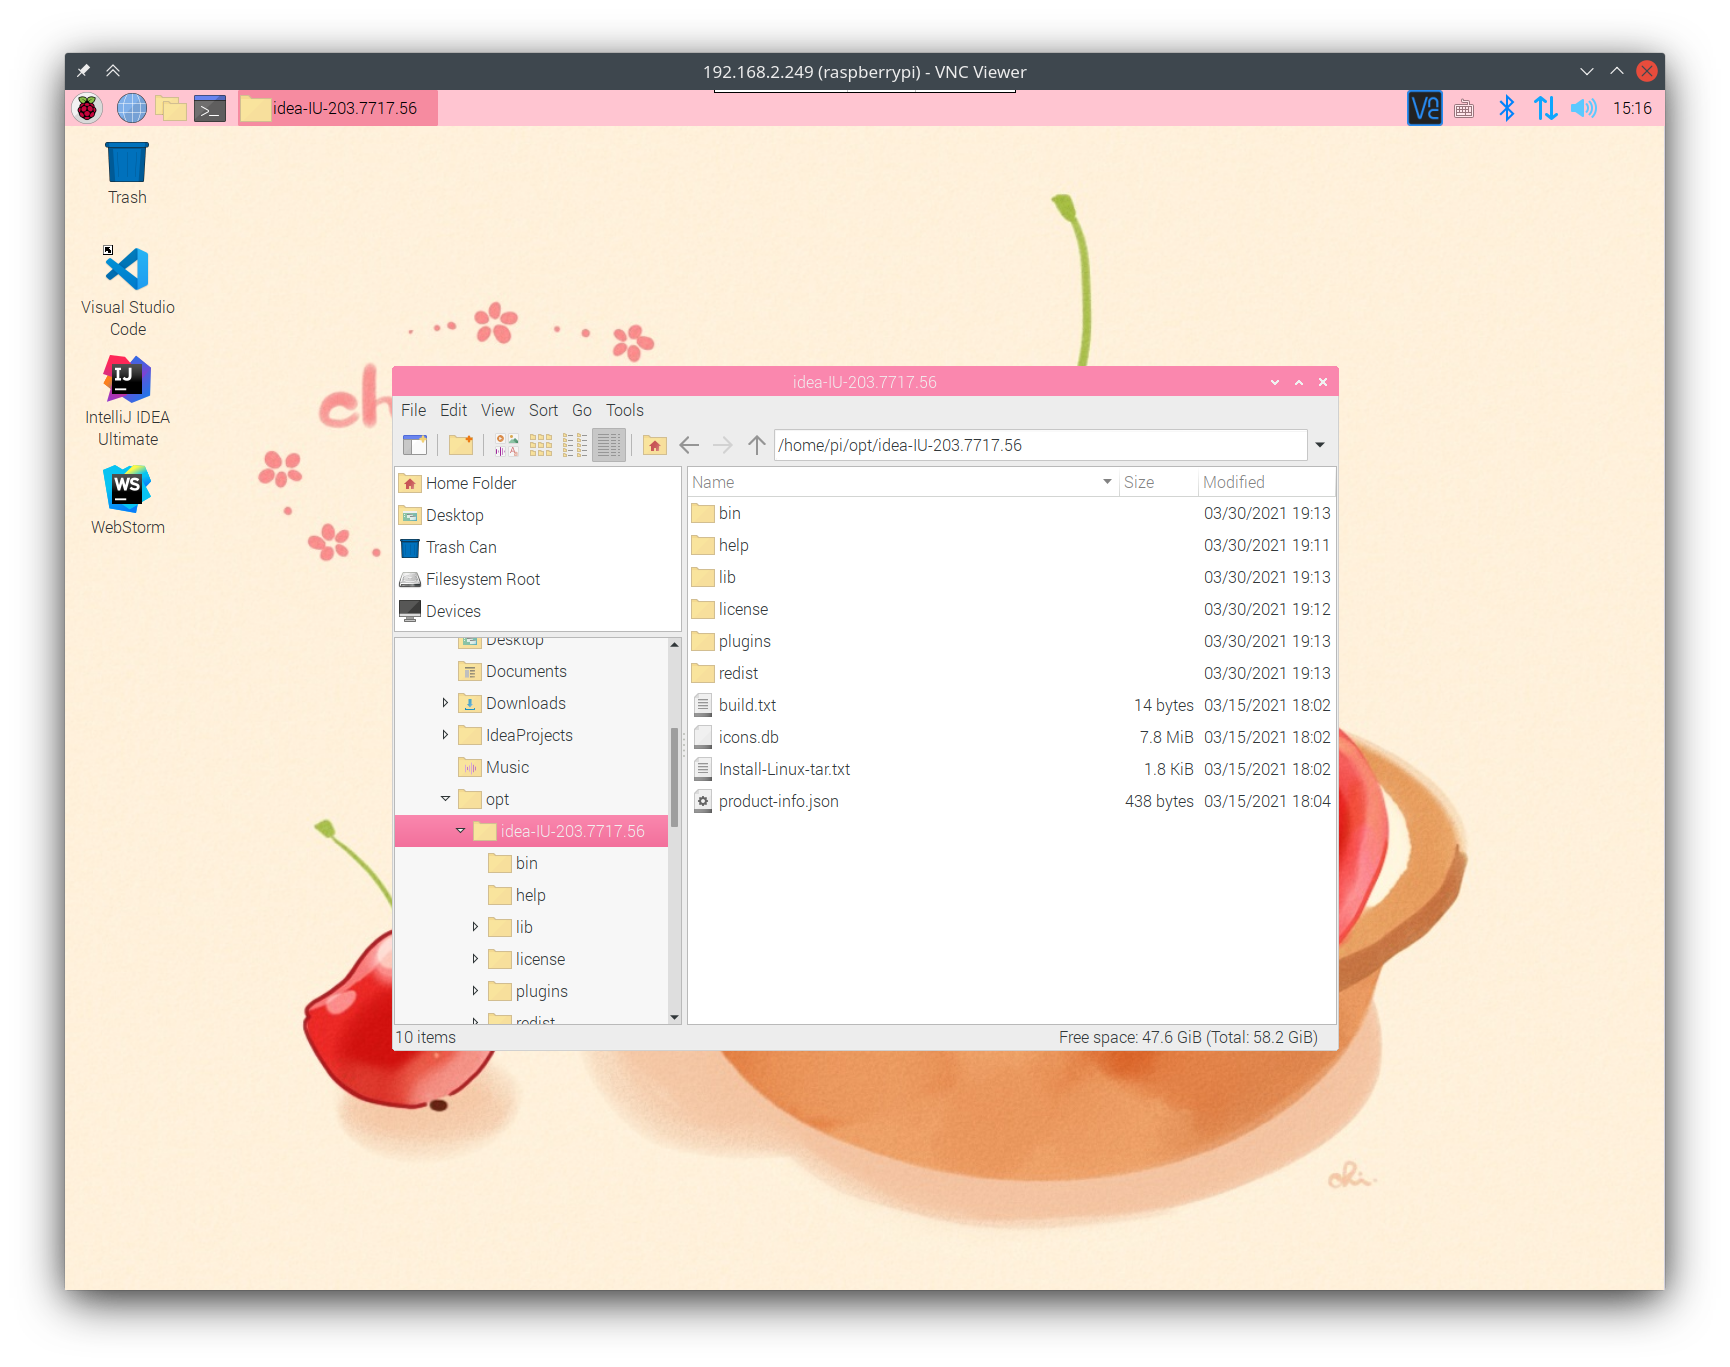Open the Sort menu
Image resolution: width=1730 pixels, height=1367 pixels.
543,410
